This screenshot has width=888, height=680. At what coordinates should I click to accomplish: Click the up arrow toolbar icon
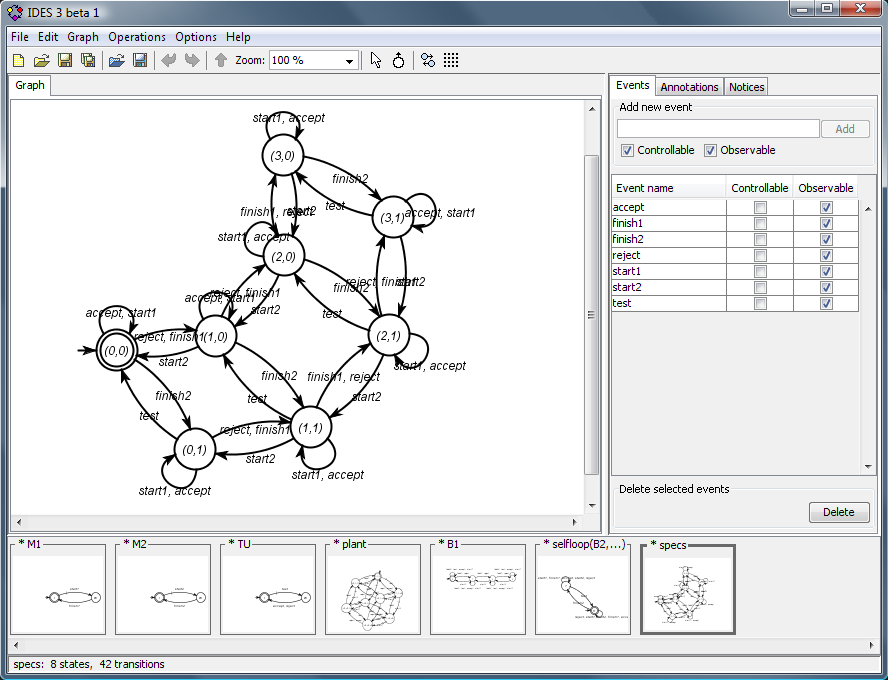pos(221,60)
